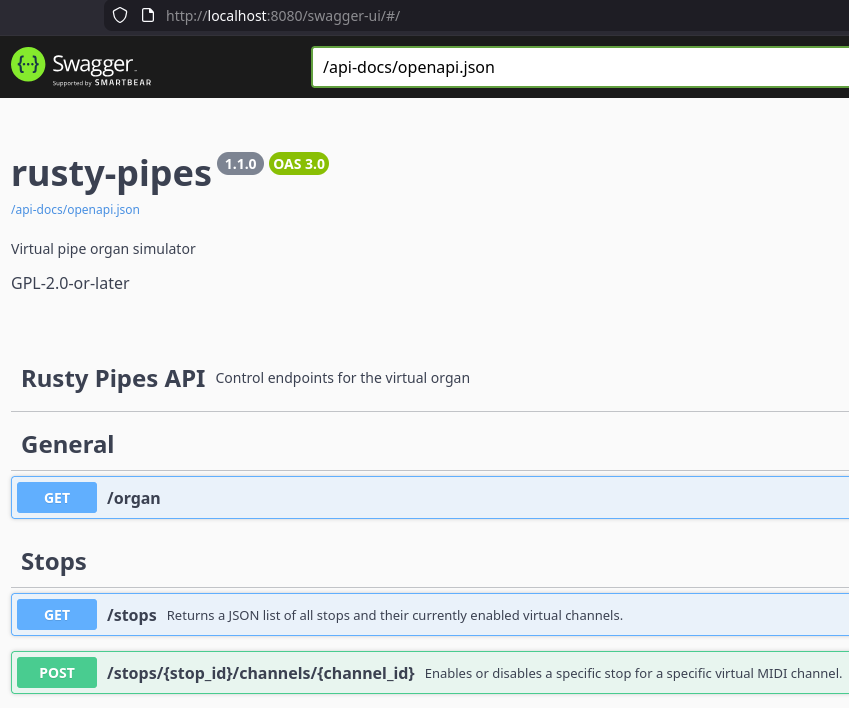Click the Swagger wordmark text
The height and width of the screenshot is (708, 849).
(x=92, y=64)
